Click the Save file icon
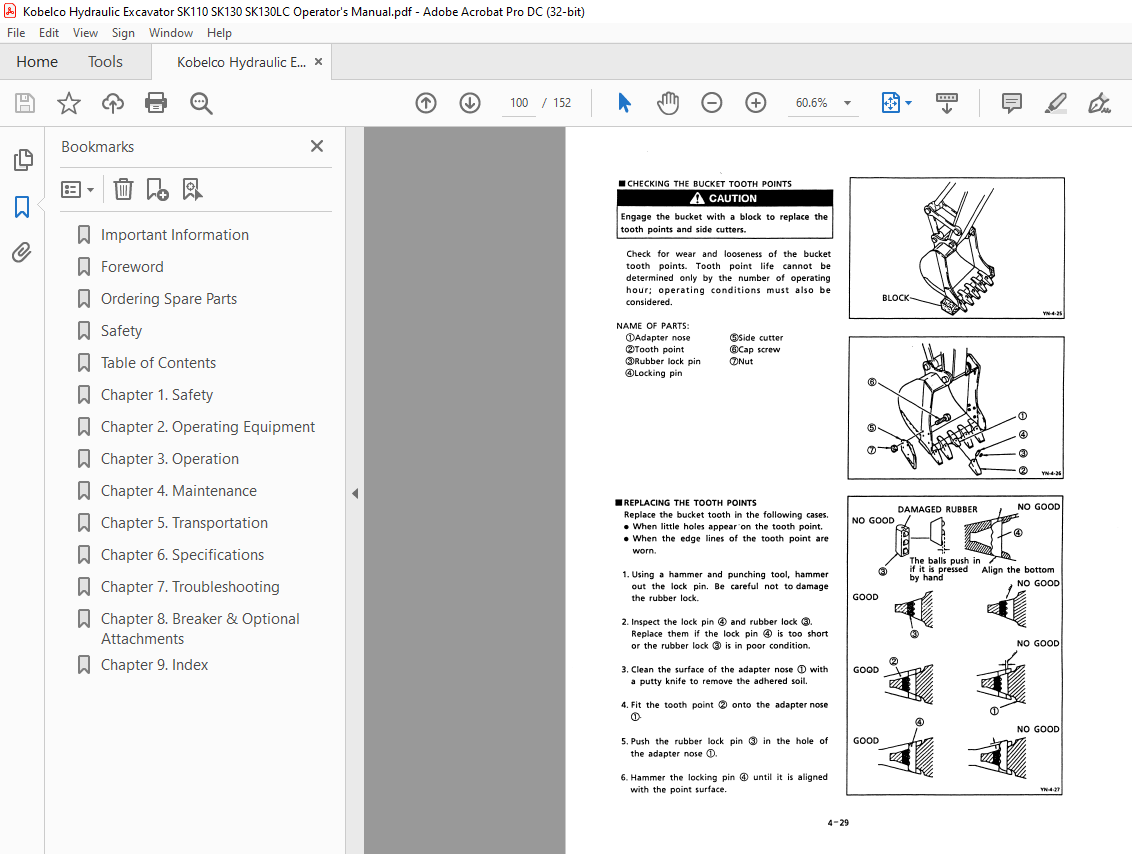This screenshot has width=1132, height=854. click(25, 103)
